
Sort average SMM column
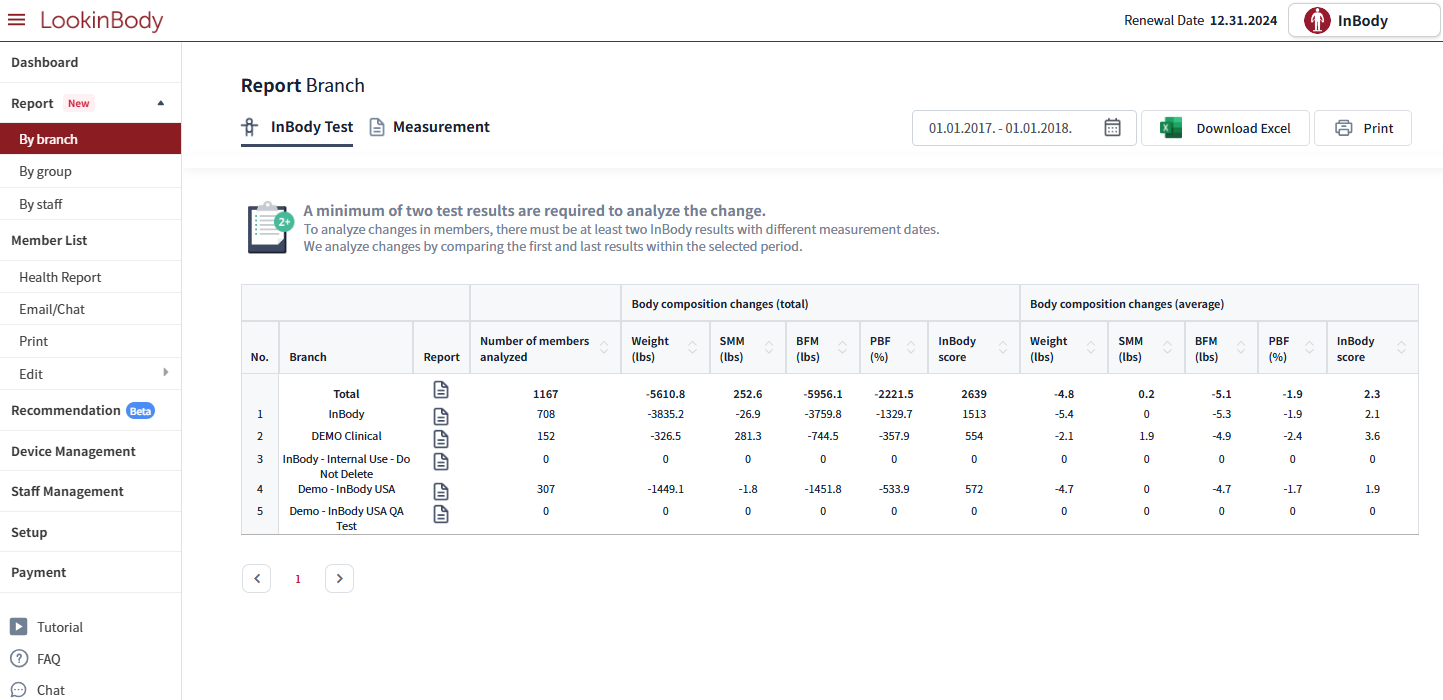(1167, 348)
